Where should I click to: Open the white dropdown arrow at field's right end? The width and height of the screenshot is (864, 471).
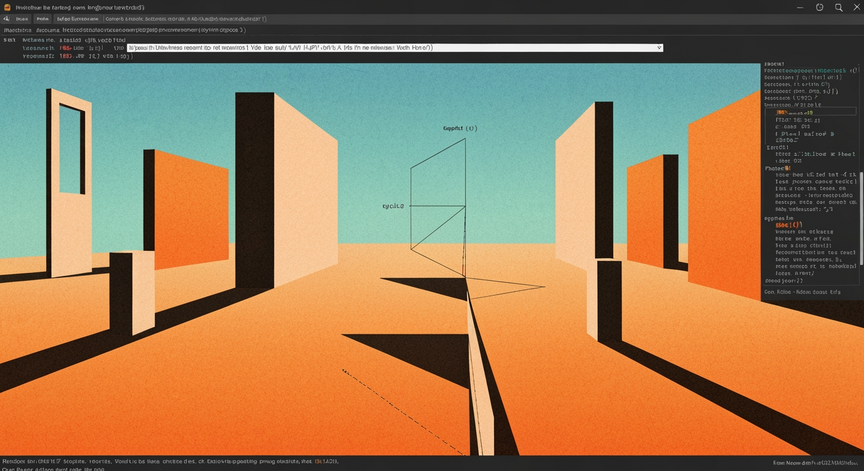tap(658, 48)
